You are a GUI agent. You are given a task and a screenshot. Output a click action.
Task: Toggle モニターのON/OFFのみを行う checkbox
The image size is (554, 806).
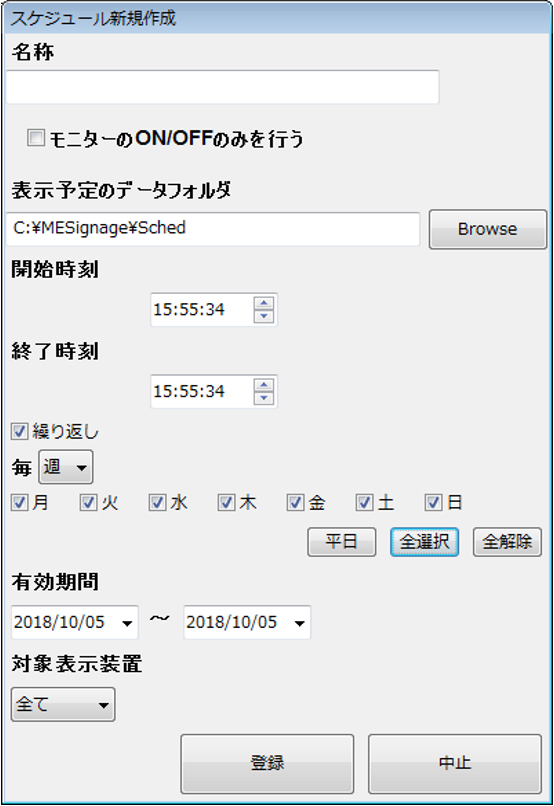[35, 138]
